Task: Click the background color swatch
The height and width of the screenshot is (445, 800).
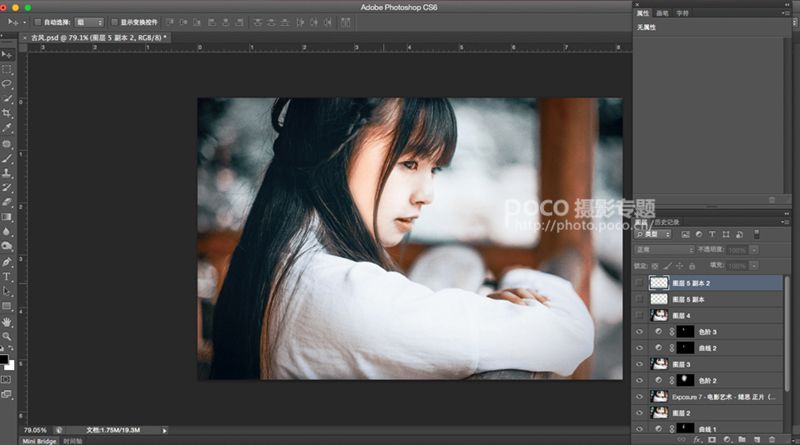Action: pyautogui.click(x=10, y=365)
